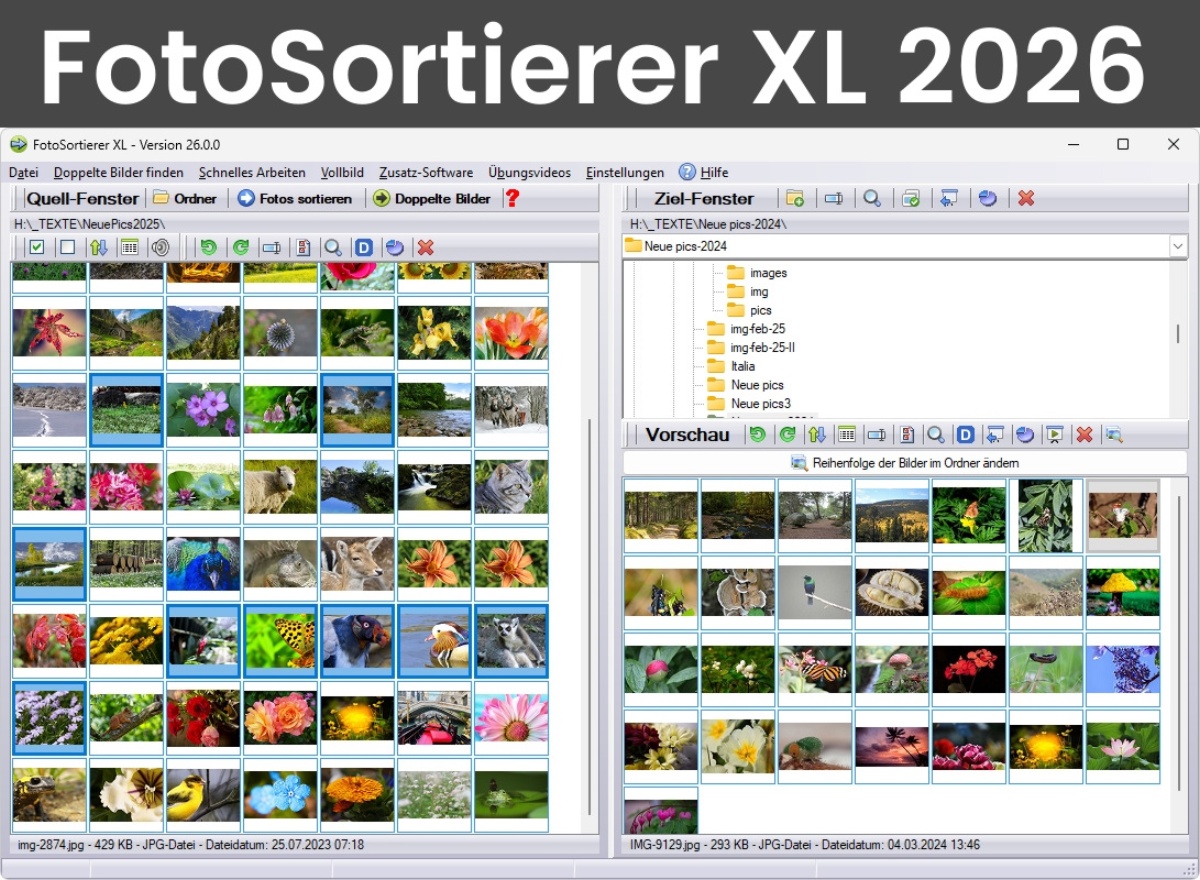Viewport: 1200px width, 880px height.
Task: Click the Quell-Fenster vertical scrollbar
Action: click(590, 615)
